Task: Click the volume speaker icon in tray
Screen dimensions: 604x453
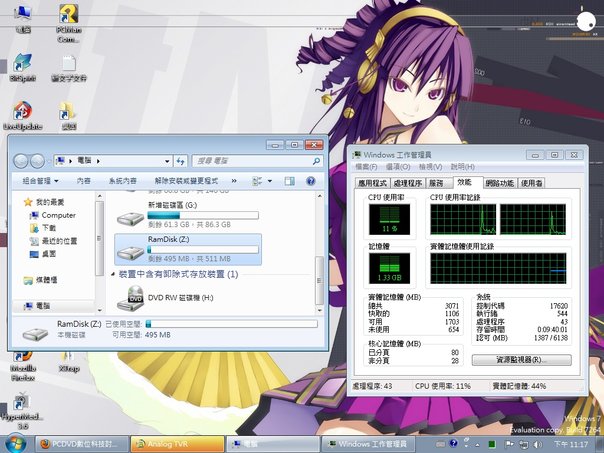Action: coord(538,444)
